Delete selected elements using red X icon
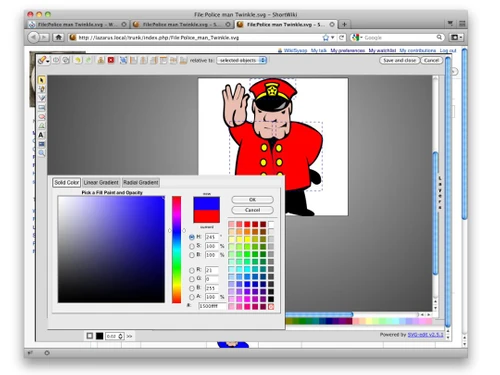This screenshot has height=375, width=500. pyautogui.click(x=111, y=60)
